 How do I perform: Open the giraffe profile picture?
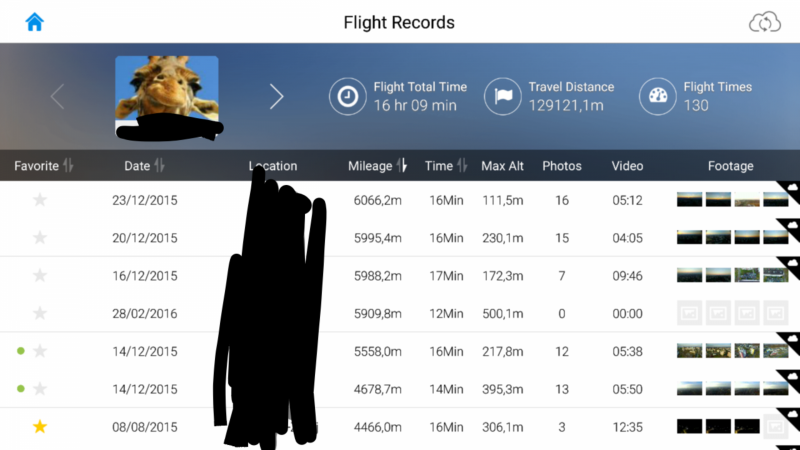pyautogui.click(x=166, y=90)
